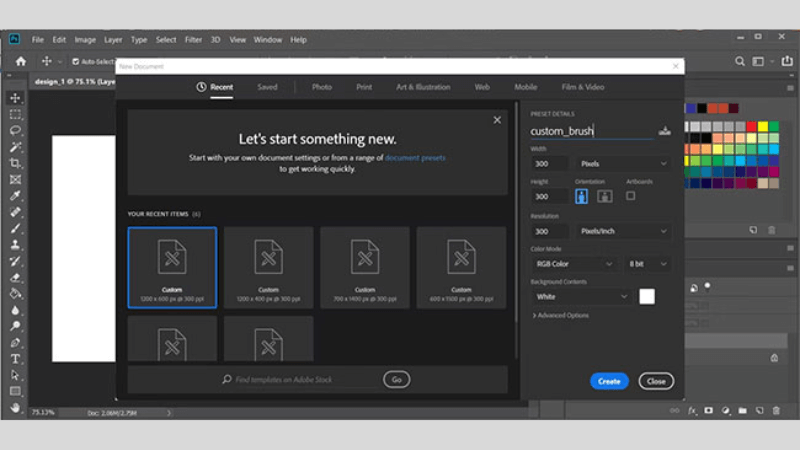Select the Frame tool
Image resolution: width=800 pixels, height=450 pixels.
click(15, 180)
